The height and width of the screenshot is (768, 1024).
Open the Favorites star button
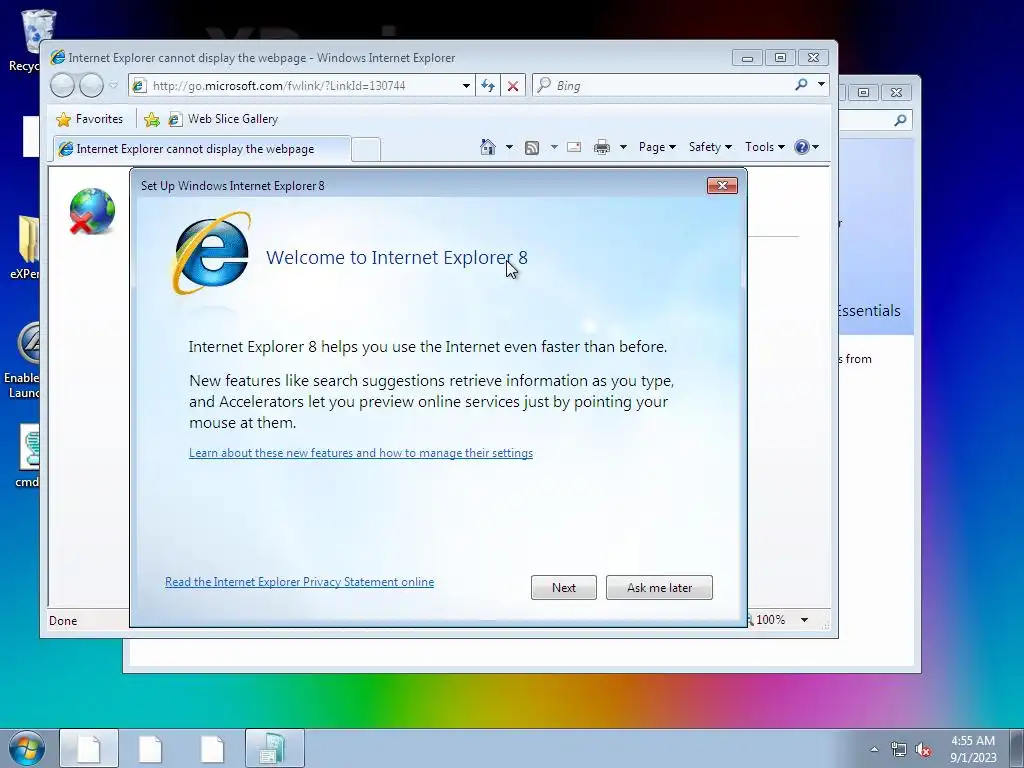tap(90, 119)
